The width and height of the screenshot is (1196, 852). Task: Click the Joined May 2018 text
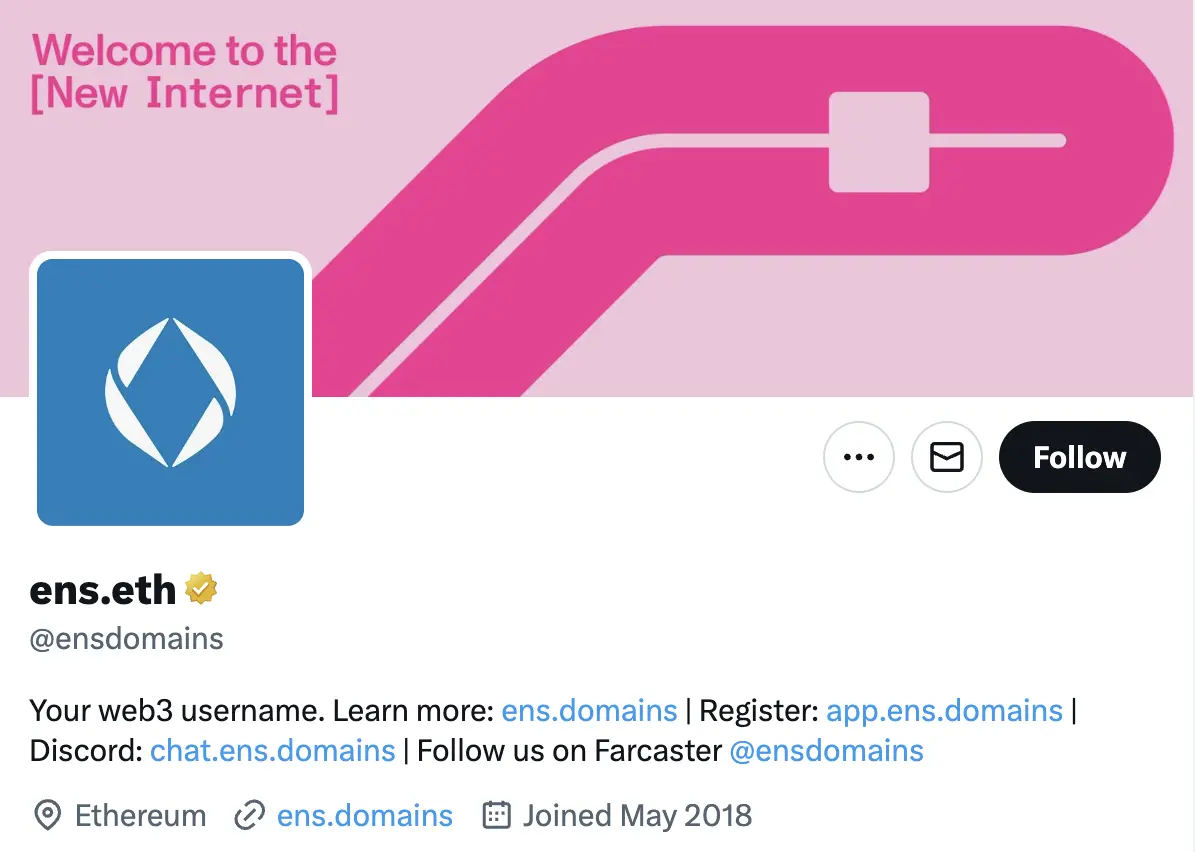pos(637,816)
